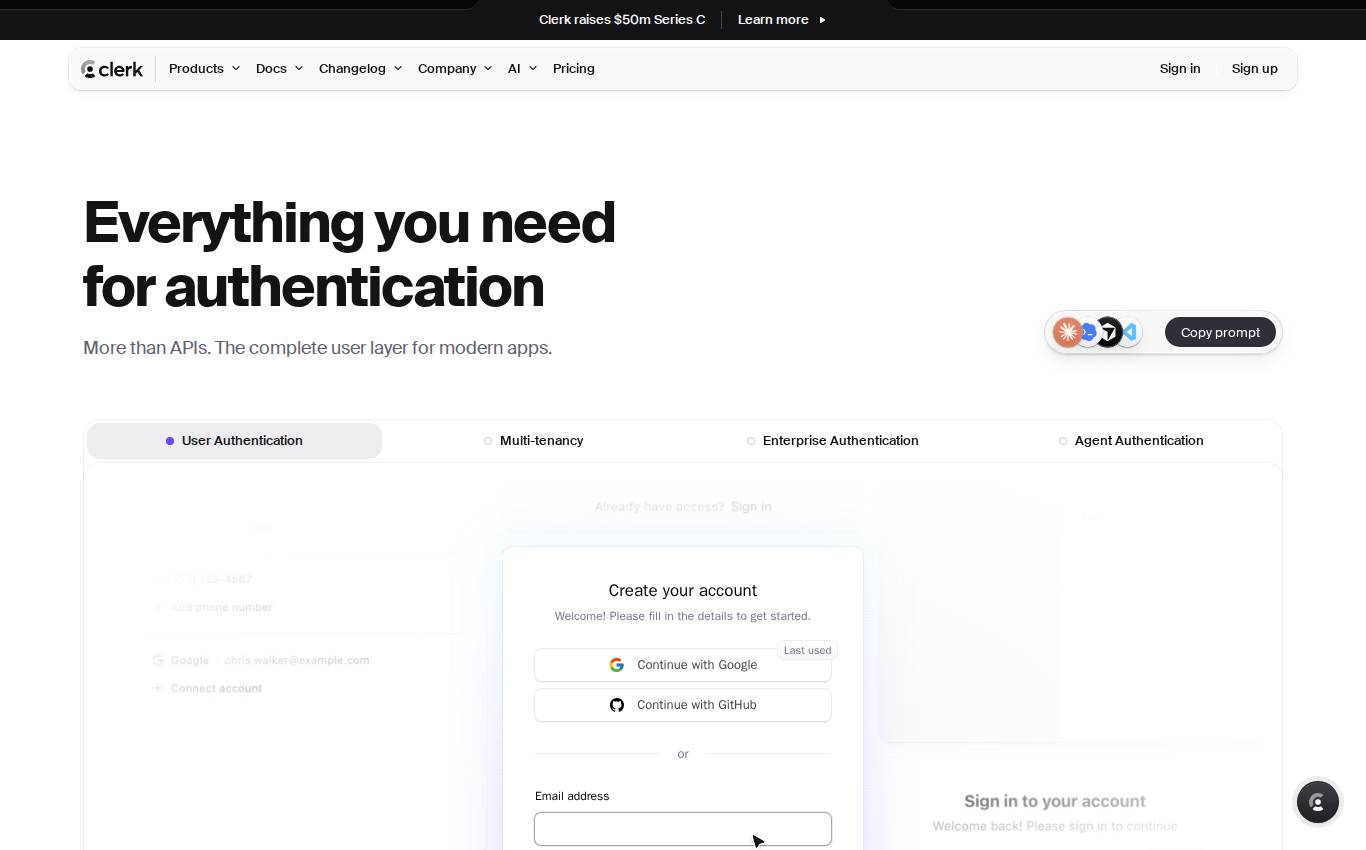Click the Sign up link in the navbar
The height and width of the screenshot is (850, 1366).
[x=1255, y=69]
